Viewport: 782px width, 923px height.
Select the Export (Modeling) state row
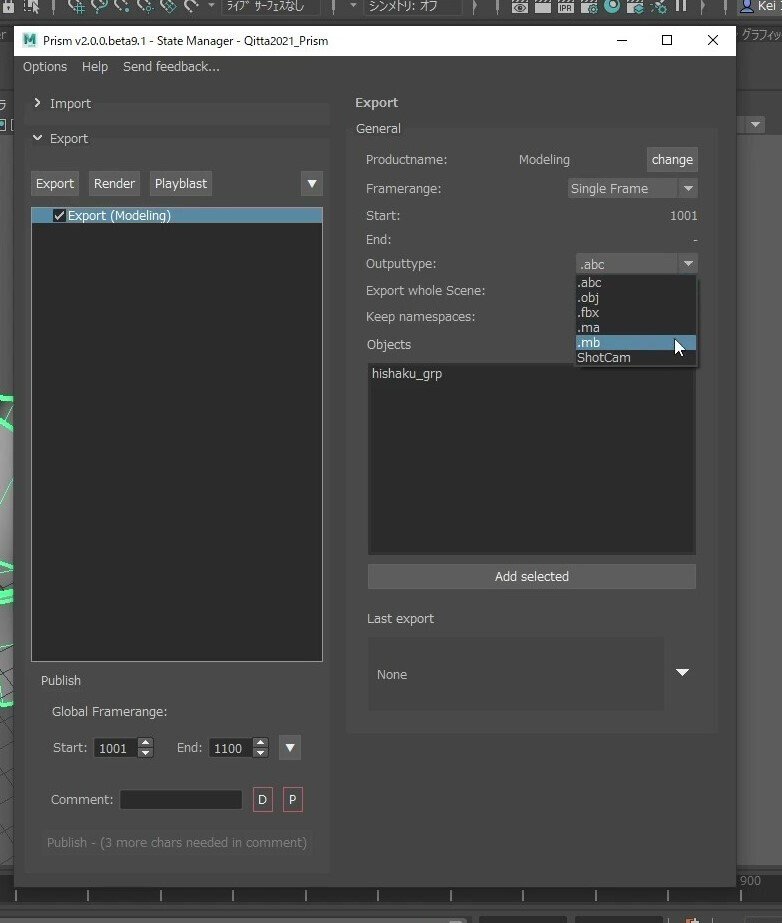pos(177,215)
